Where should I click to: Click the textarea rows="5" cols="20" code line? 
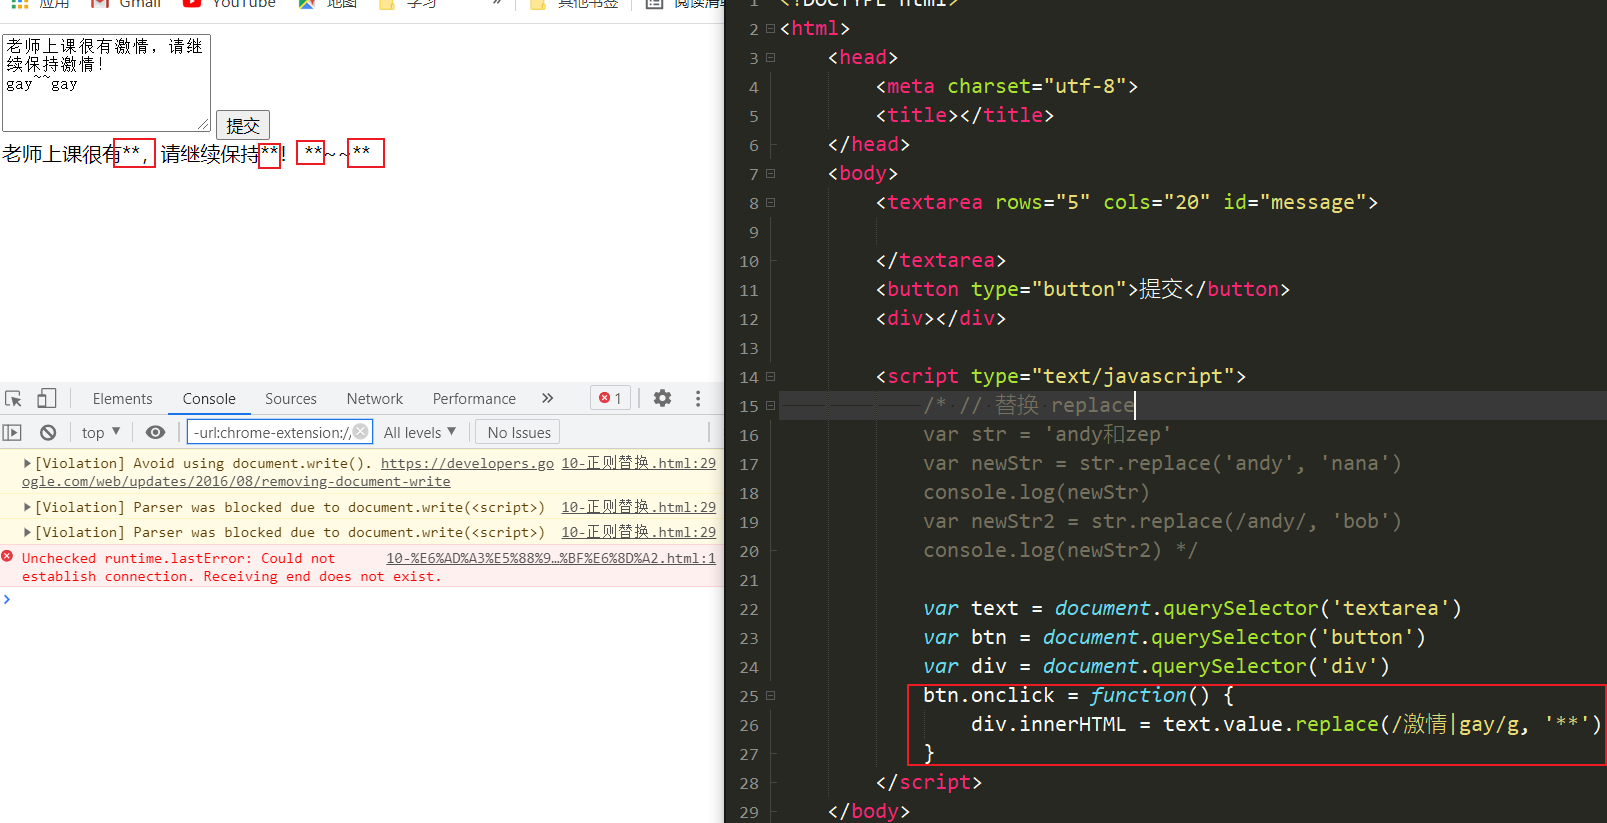point(1126,203)
